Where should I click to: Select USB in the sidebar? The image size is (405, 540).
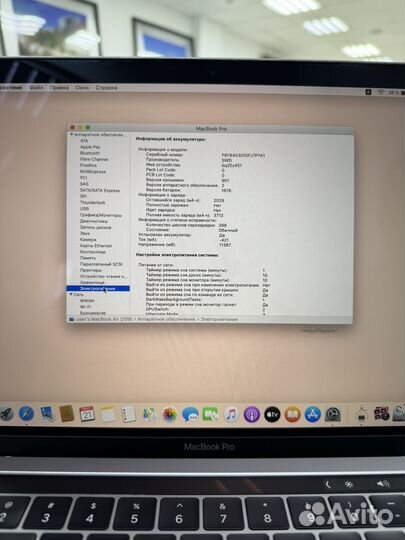click(x=84, y=209)
